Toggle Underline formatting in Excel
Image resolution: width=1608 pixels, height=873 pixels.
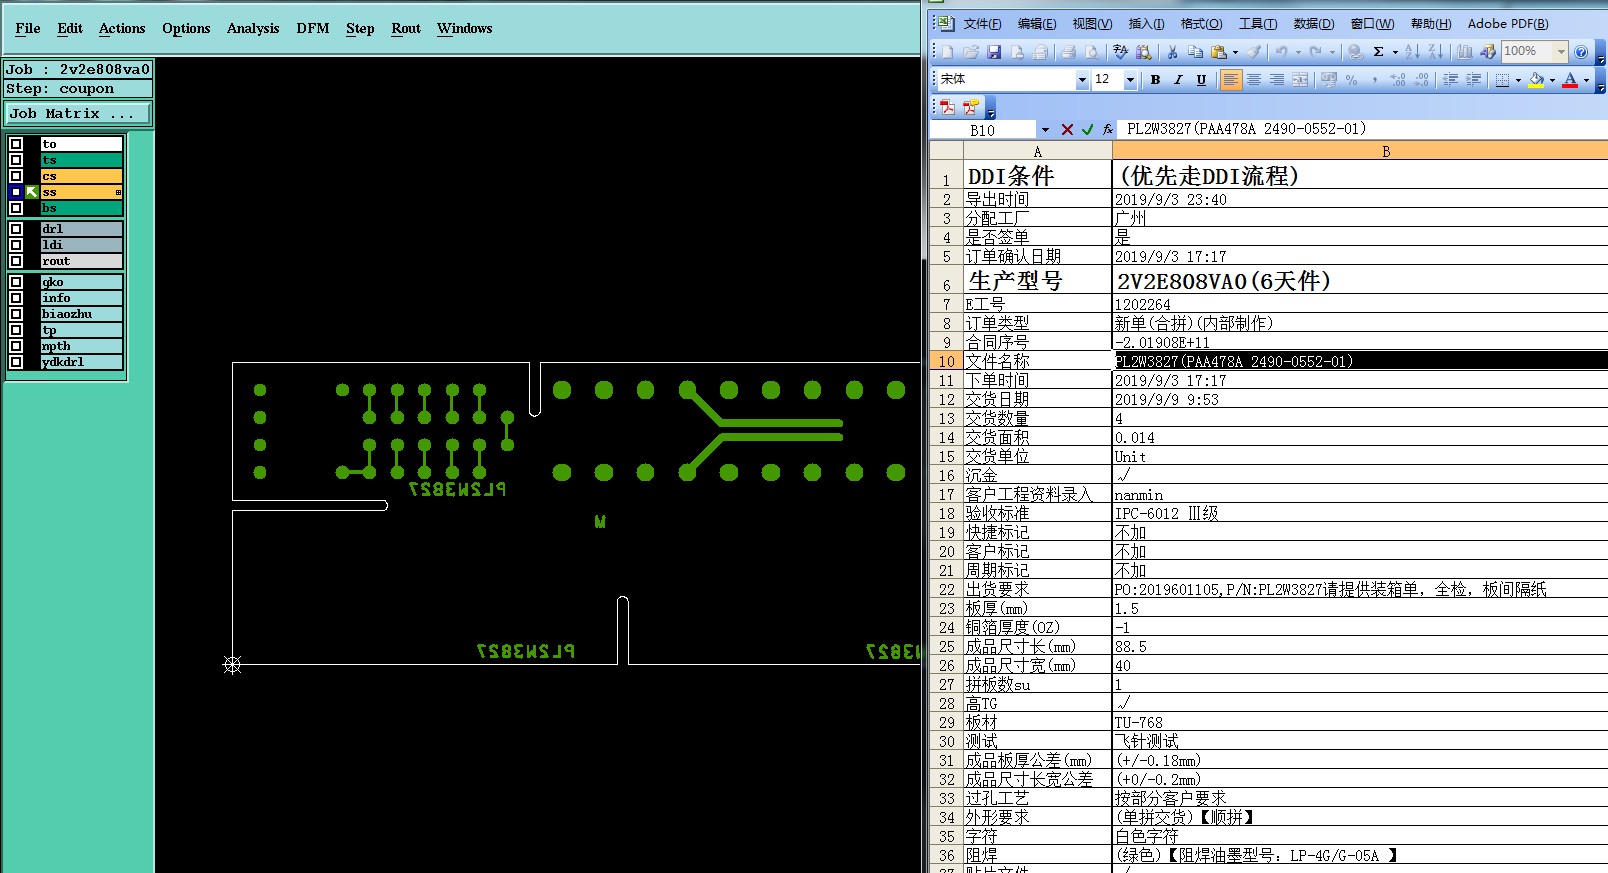tap(1201, 80)
